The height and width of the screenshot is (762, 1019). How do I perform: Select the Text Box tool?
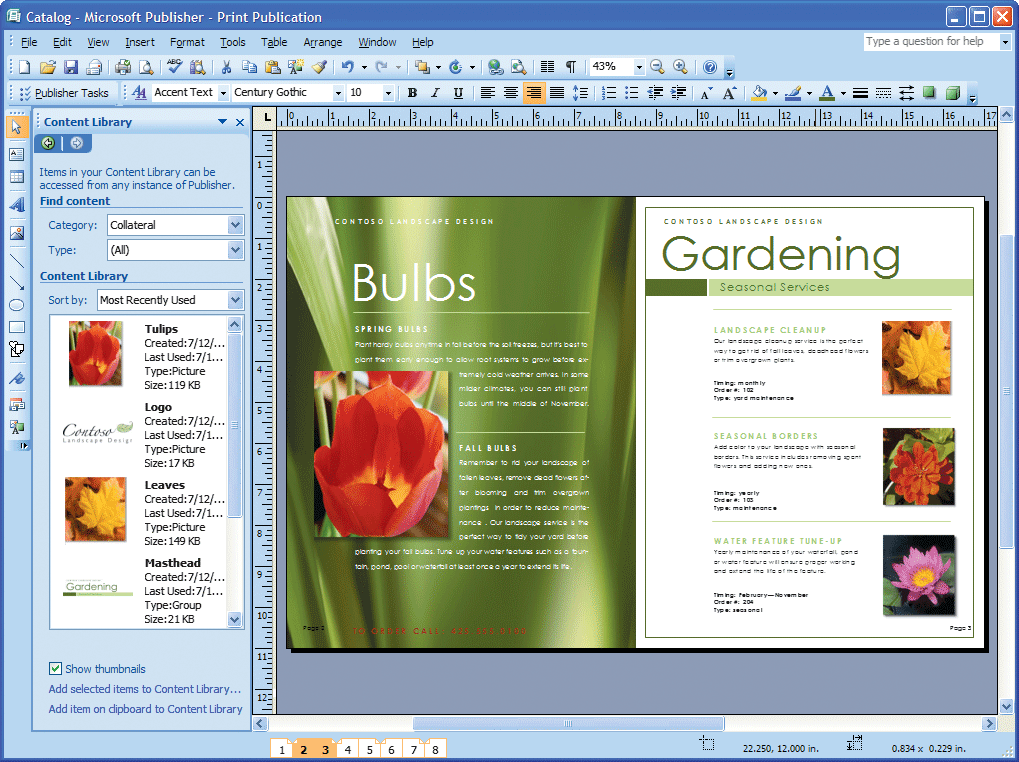pyautogui.click(x=16, y=154)
